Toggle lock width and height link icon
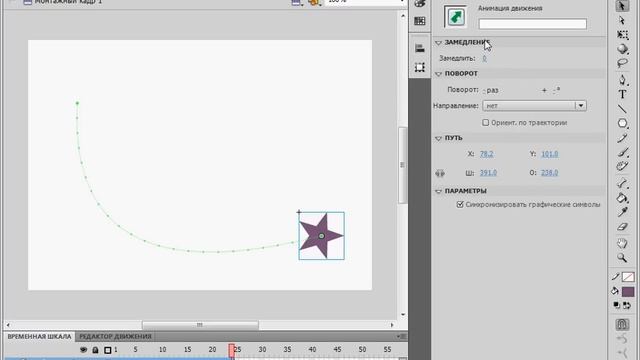Screen dimensions: 640x360 pos(440,173)
